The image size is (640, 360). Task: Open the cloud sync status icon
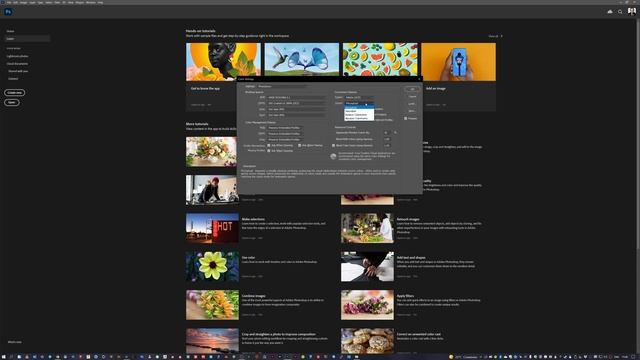click(x=610, y=12)
